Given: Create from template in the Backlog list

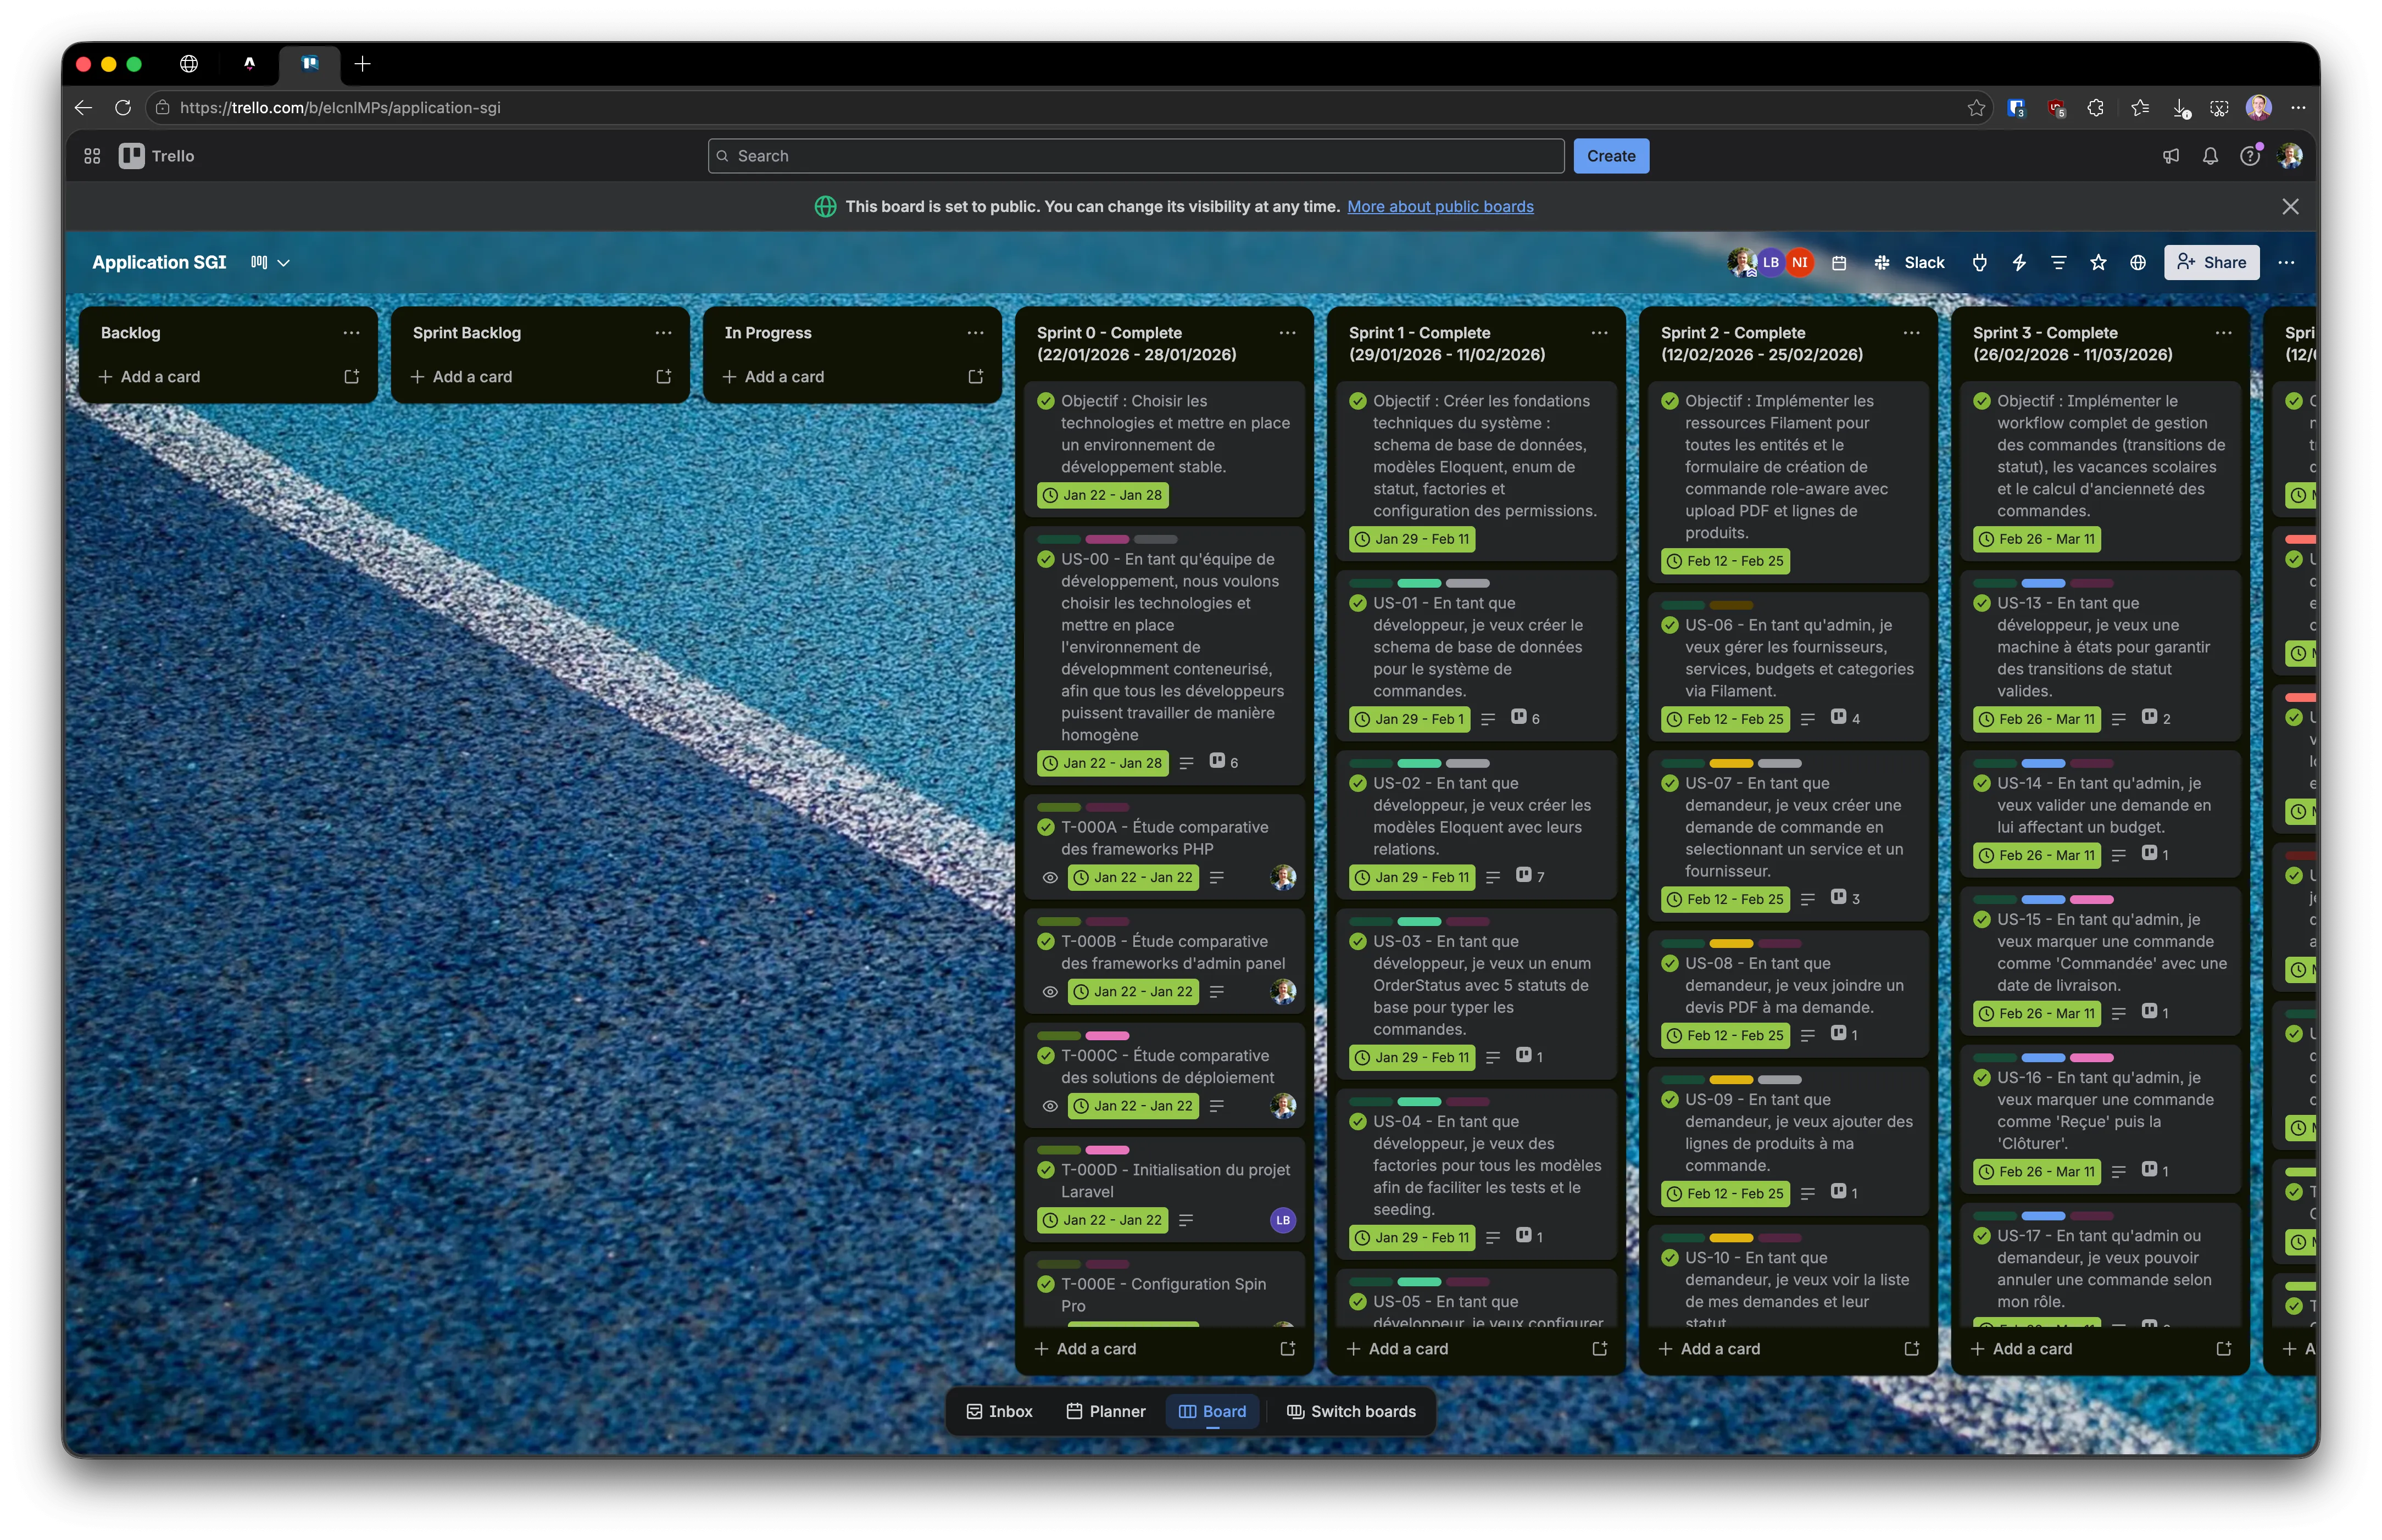Looking at the screenshot, I should (x=352, y=377).
